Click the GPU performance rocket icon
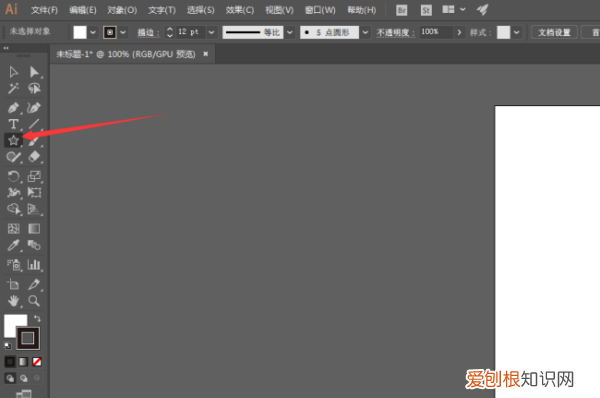Screen dimensions: 600x398 point(483,10)
